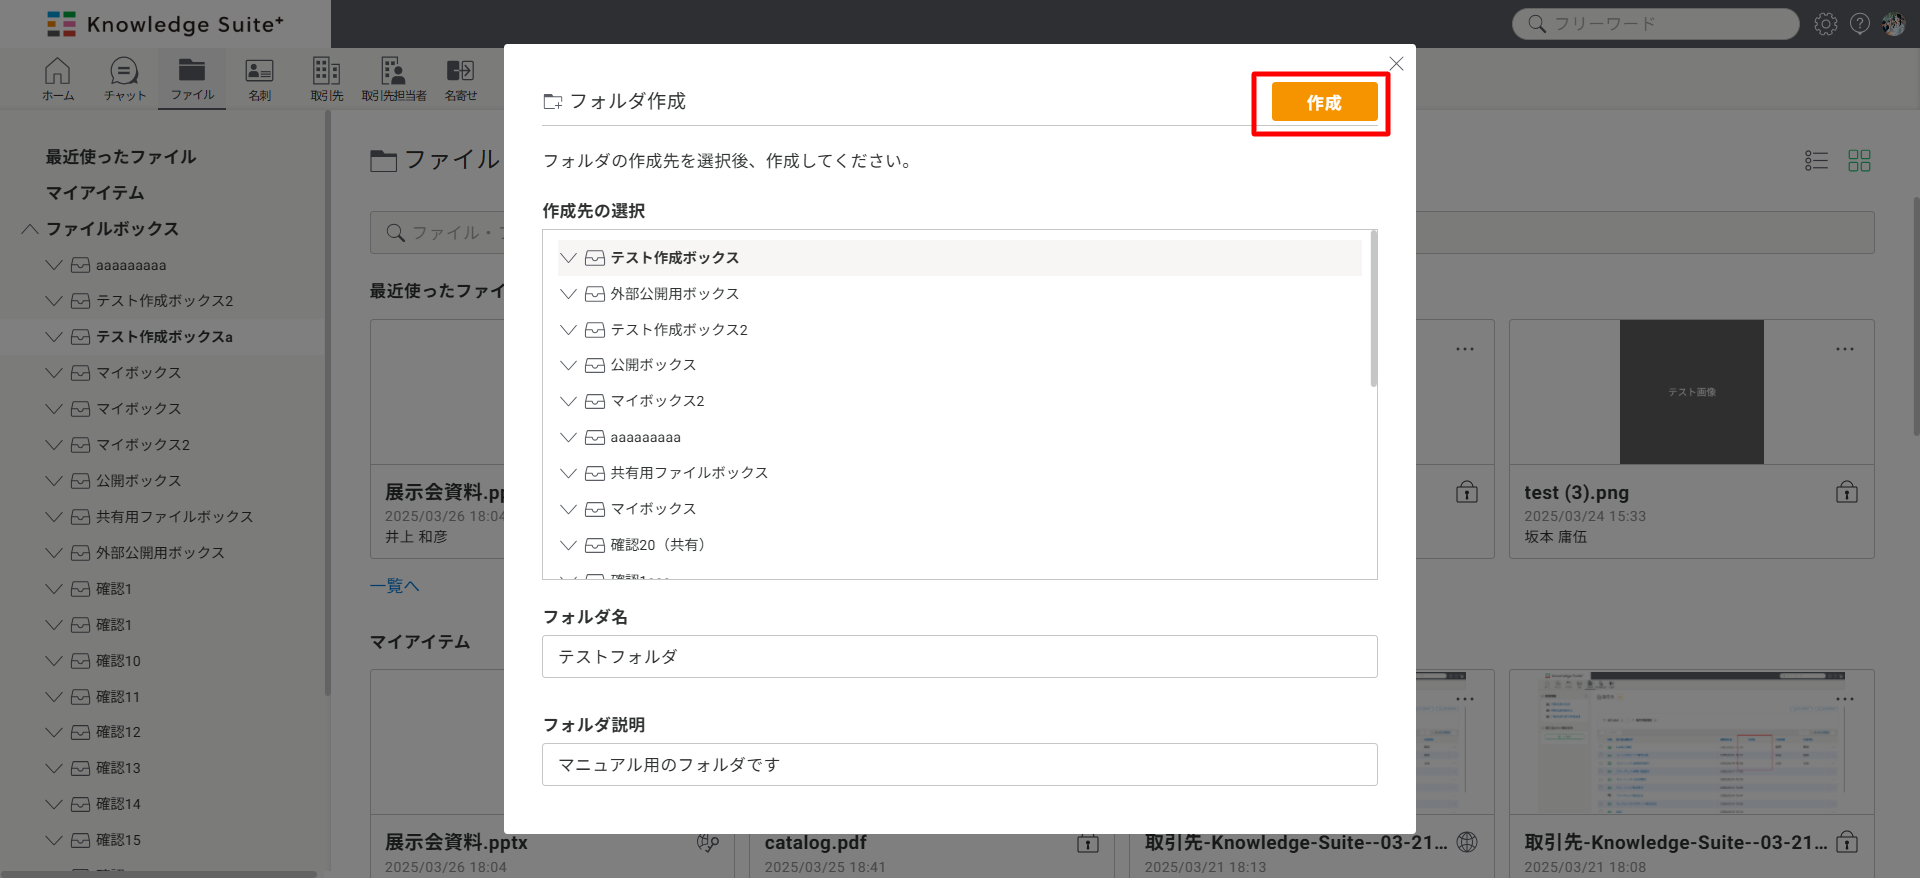The width and height of the screenshot is (1920, 878).
Task: Click the orange 作成 button
Action: coord(1324,102)
